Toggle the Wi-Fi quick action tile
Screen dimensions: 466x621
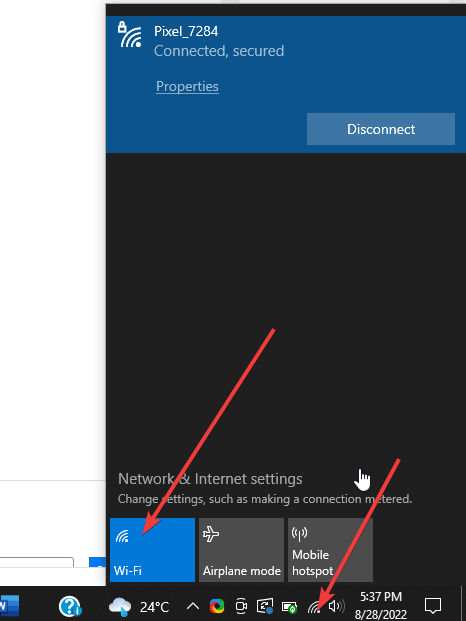click(152, 550)
